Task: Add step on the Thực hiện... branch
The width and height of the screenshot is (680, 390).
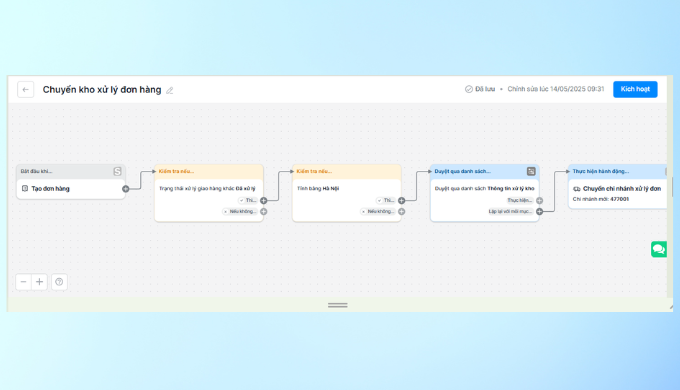Action: [539, 200]
